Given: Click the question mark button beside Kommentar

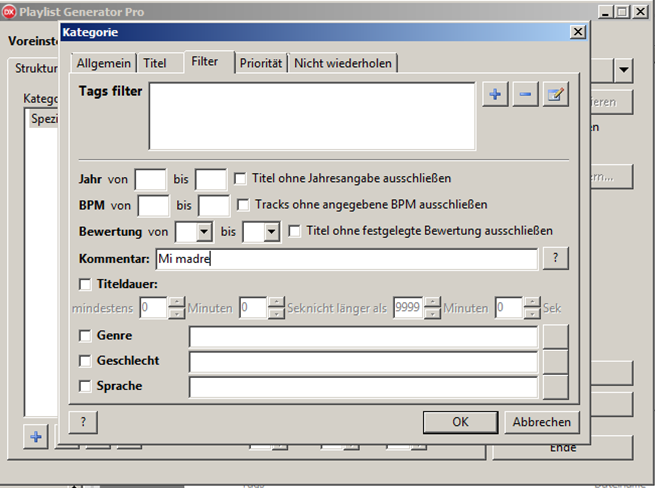Looking at the screenshot, I should (x=555, y=258).
